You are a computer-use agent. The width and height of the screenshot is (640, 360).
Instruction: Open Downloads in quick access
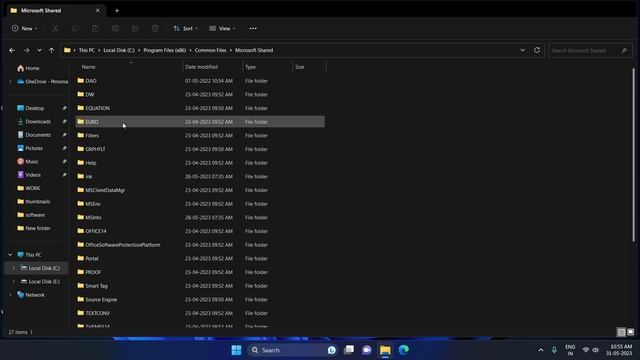click(x=38, y=122)
